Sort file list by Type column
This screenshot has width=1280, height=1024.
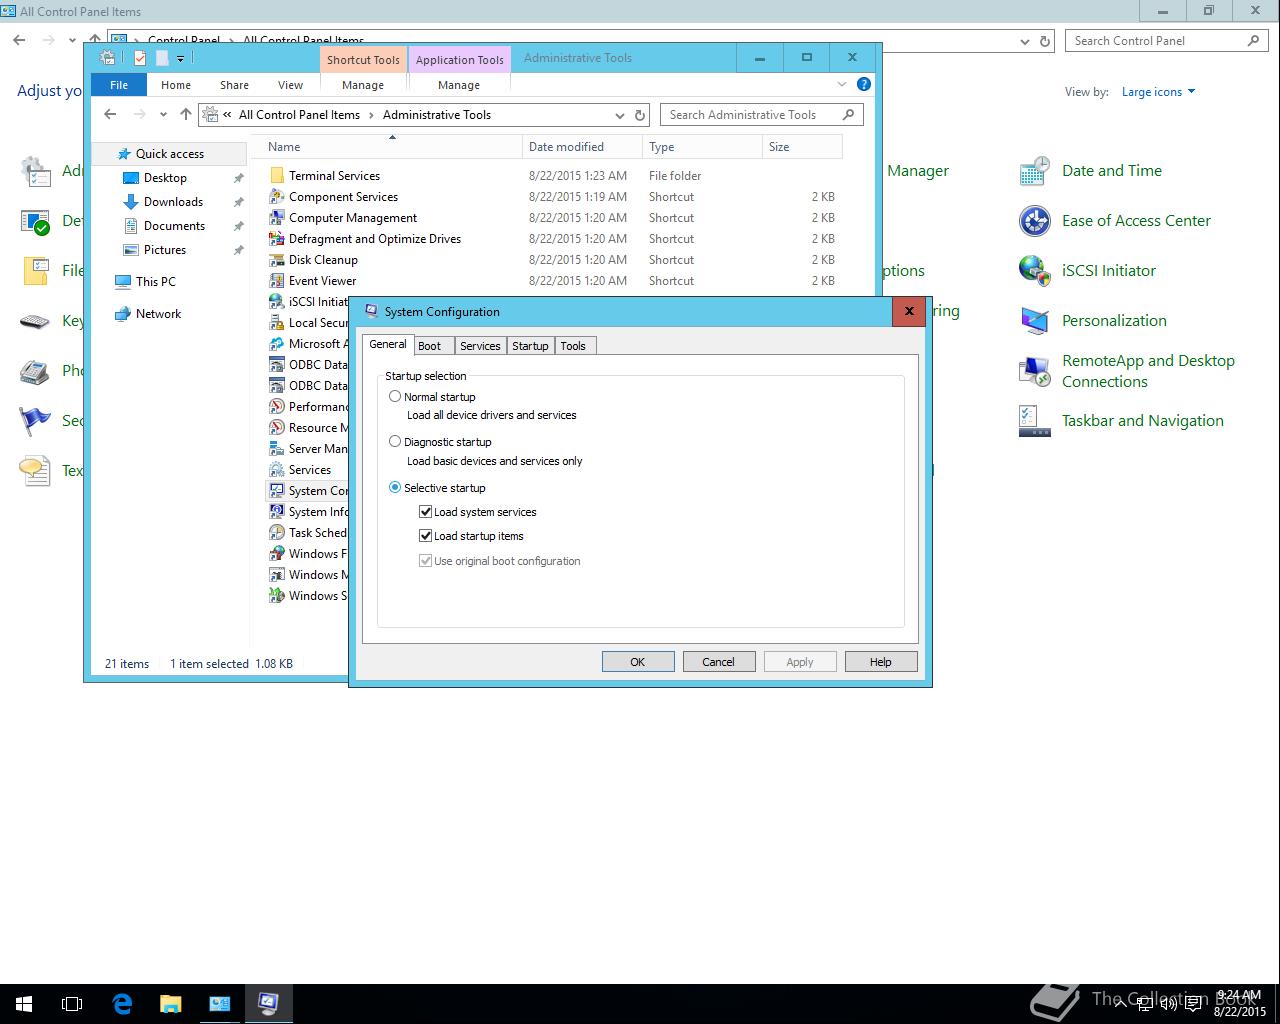702,147
